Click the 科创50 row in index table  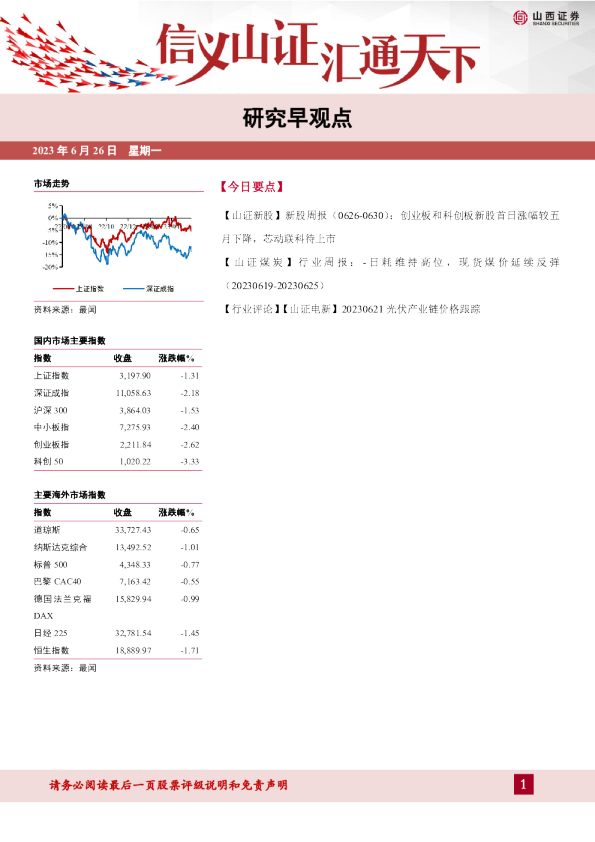(x=117, y=462)
